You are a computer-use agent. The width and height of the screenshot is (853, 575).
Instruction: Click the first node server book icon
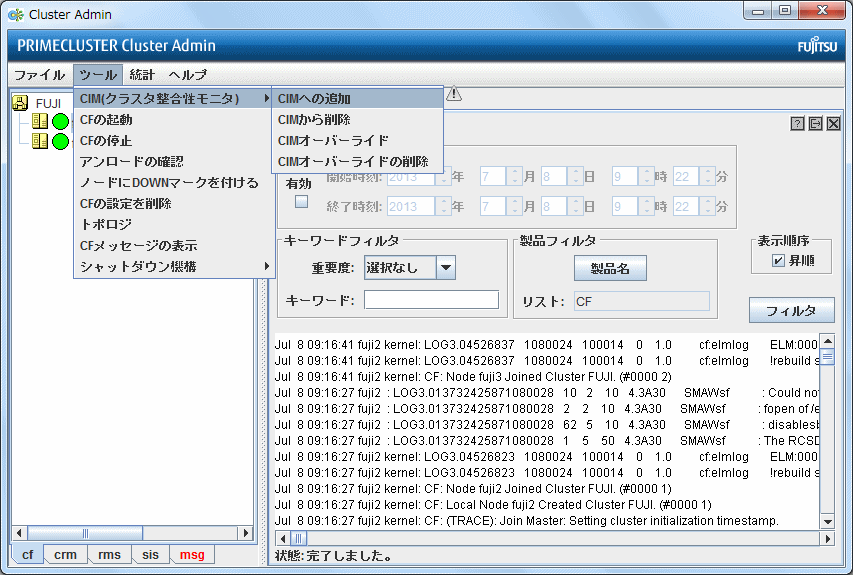click(x=40, y=121)
